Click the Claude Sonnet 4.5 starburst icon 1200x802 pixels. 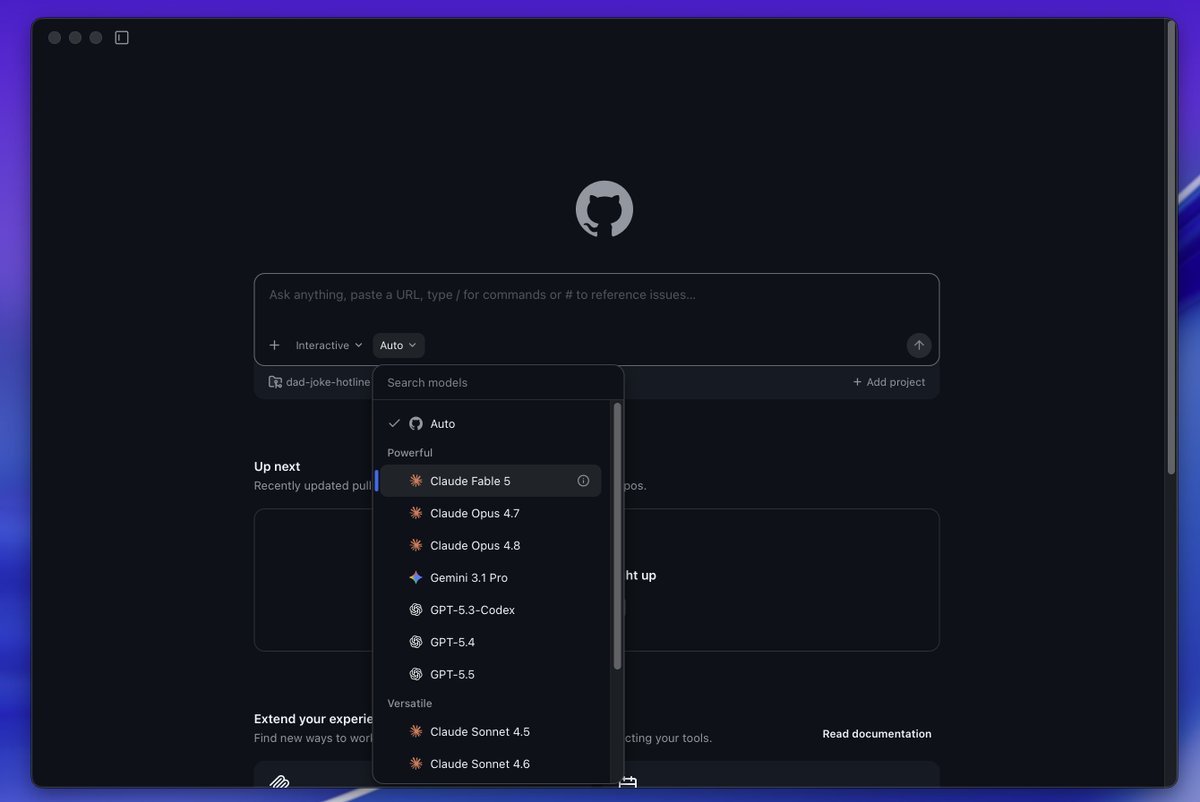click(416, 731)
